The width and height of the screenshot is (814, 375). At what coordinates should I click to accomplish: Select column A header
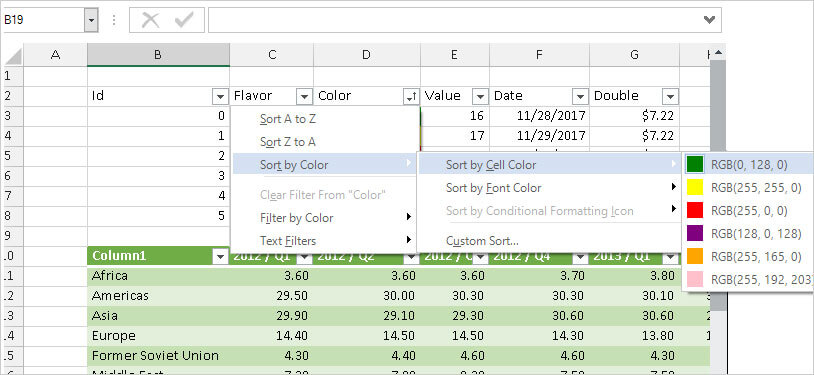coord(56,56)
